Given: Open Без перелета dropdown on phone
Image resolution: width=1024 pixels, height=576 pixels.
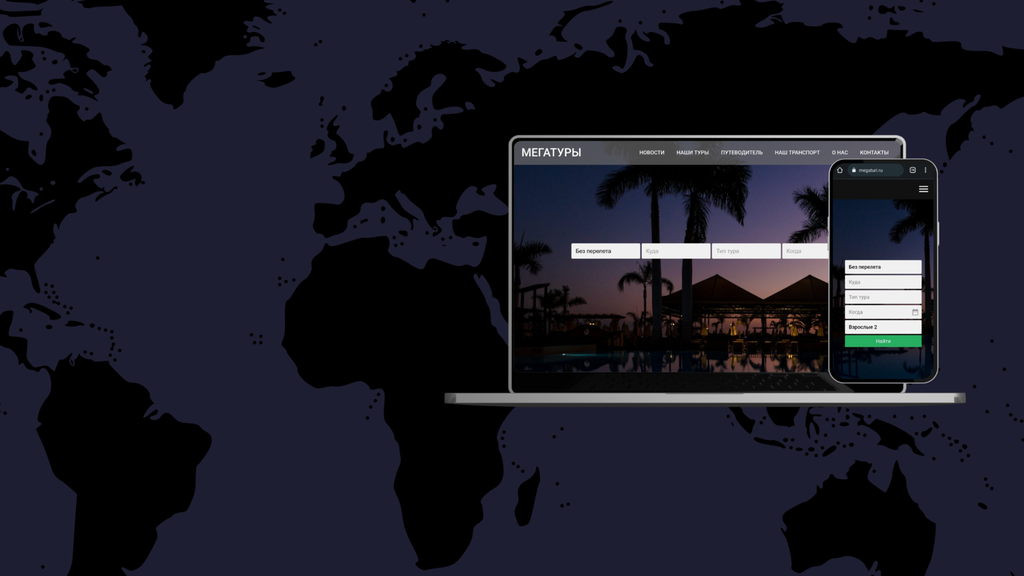Looking at the screenshot, I should coord(882,267).
